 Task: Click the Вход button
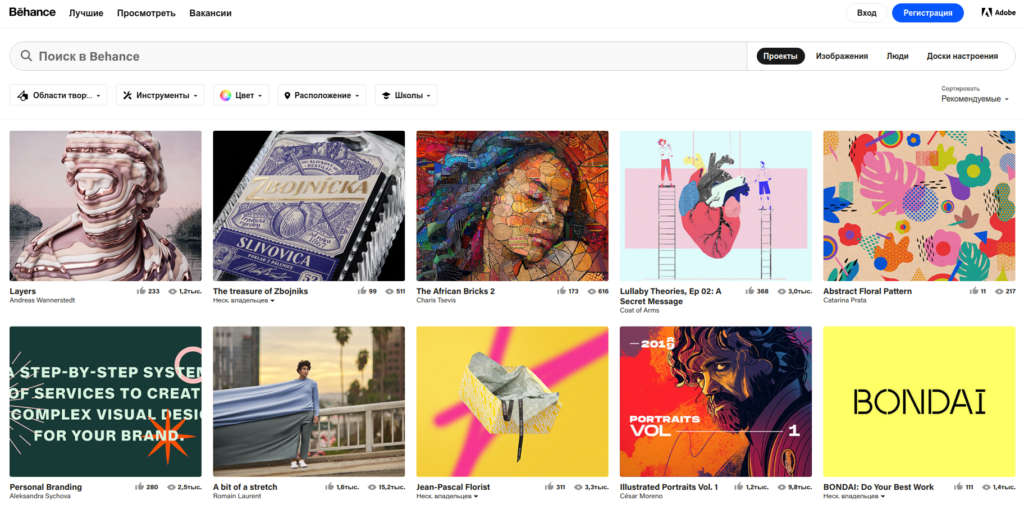(866, 13)
